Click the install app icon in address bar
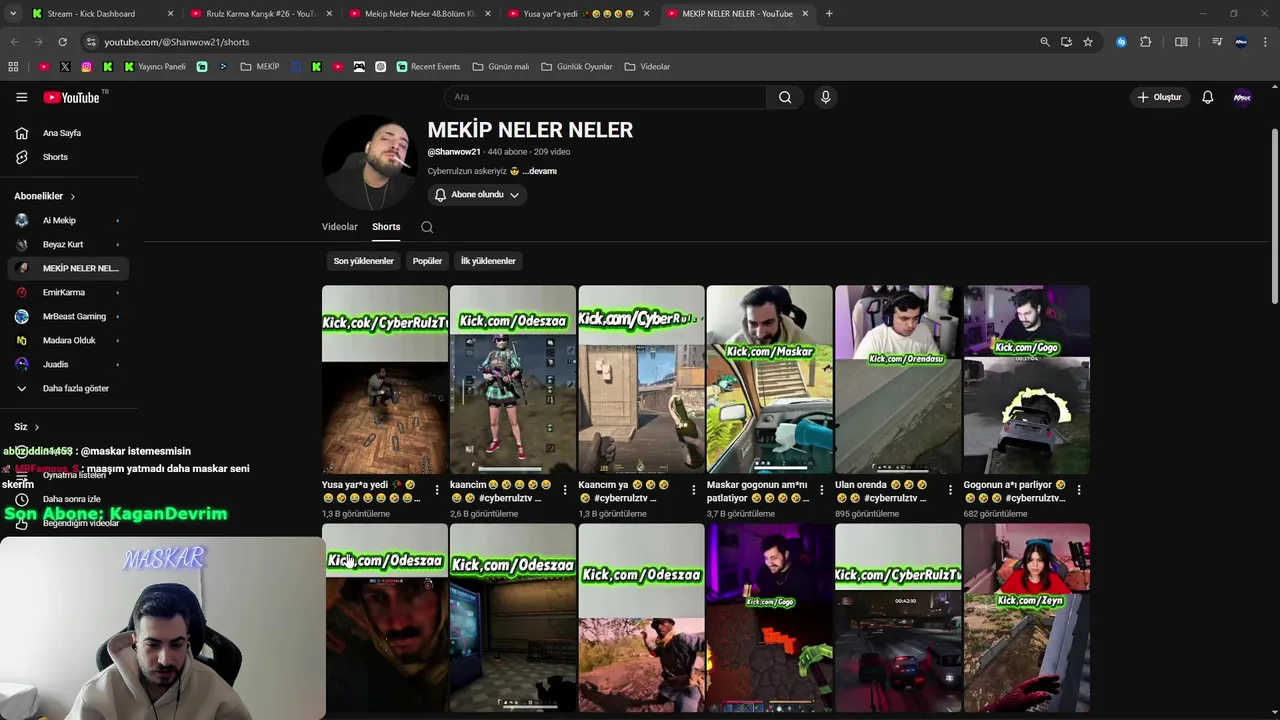1280x720 pixels. pos(1066,42)
